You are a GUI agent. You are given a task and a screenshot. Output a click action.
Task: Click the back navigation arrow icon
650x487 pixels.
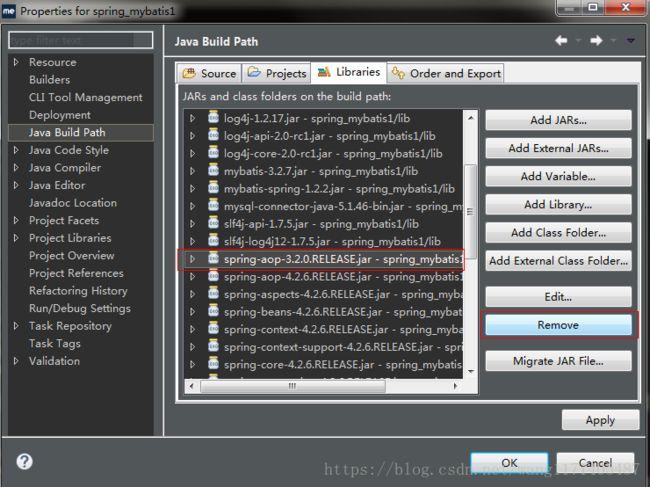pos(561,41)
